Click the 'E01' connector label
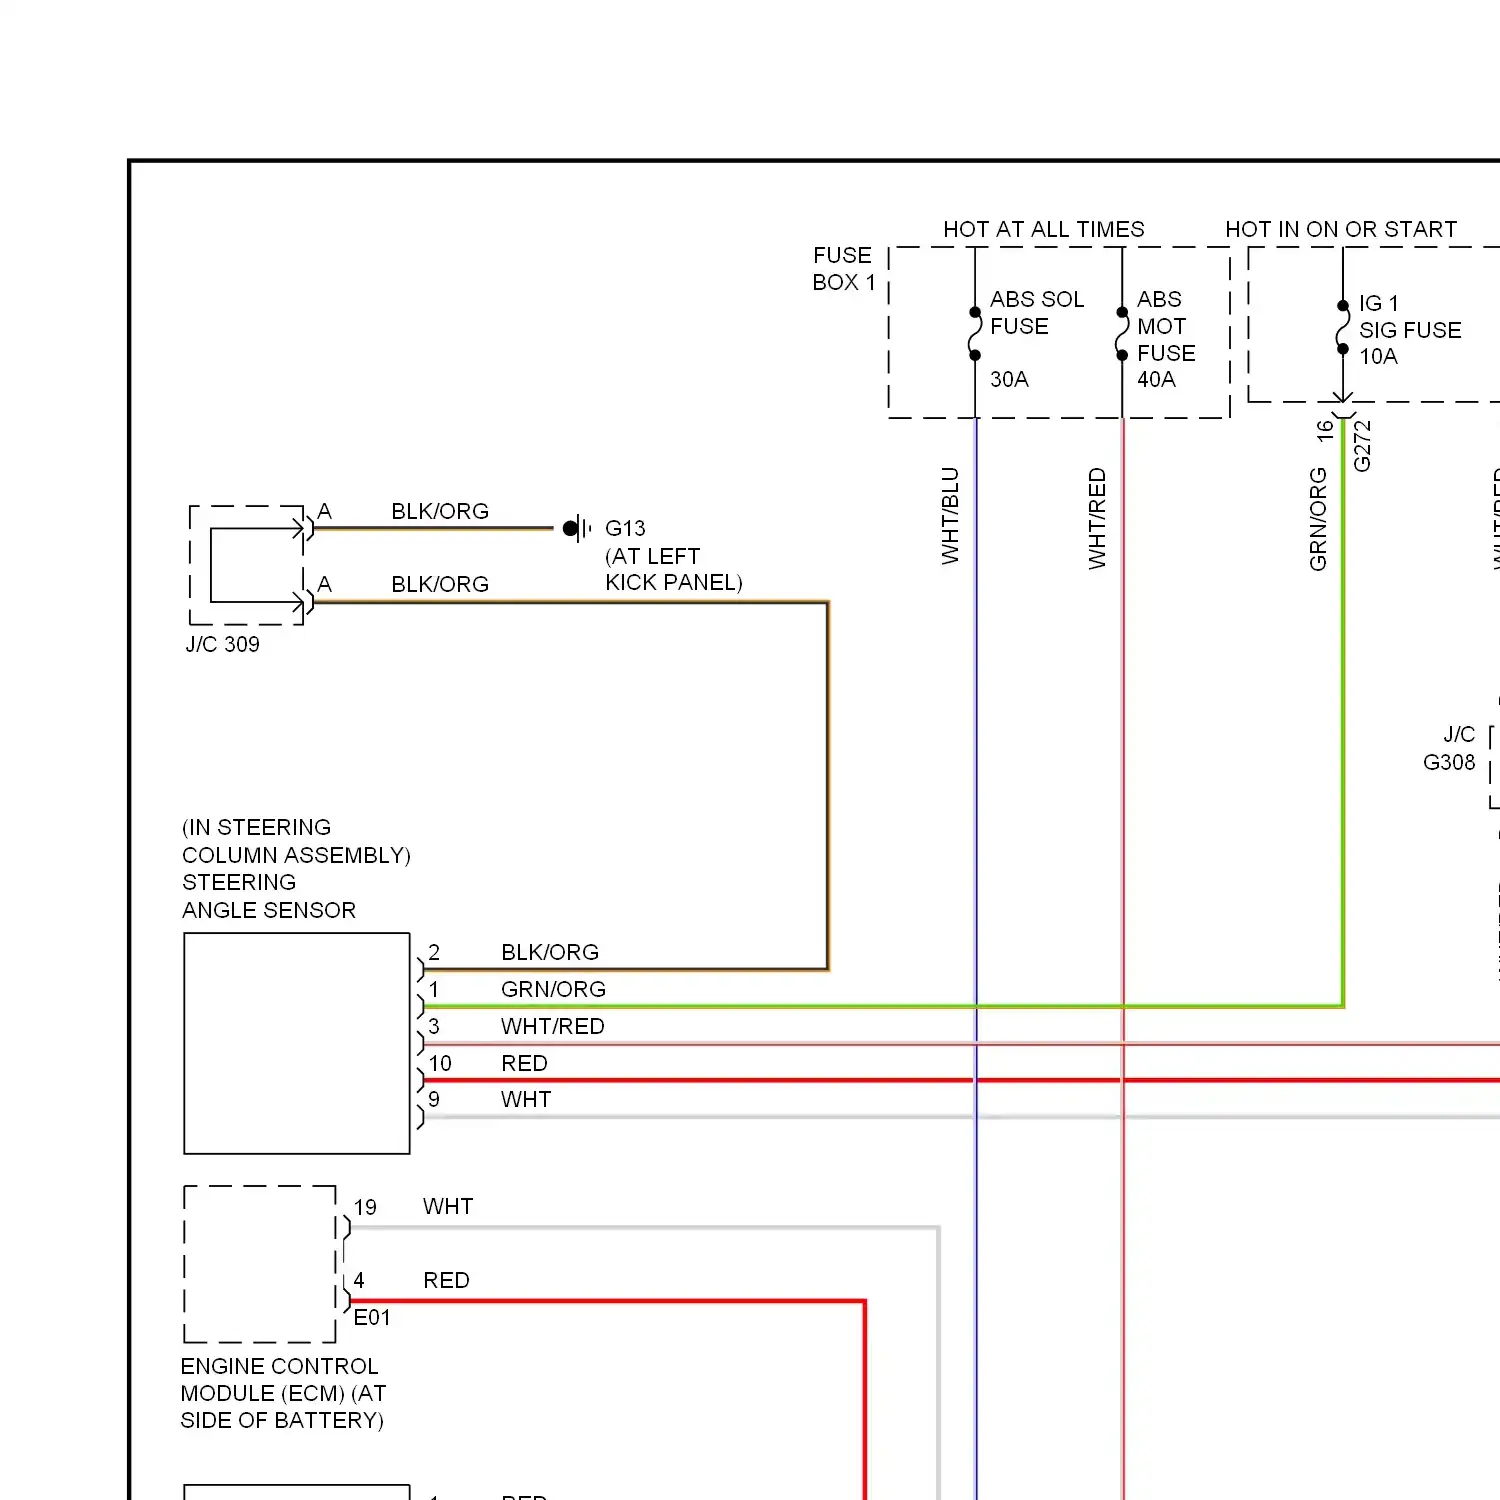This screenshot has height=1500, width=1500. click(372, 1317)
